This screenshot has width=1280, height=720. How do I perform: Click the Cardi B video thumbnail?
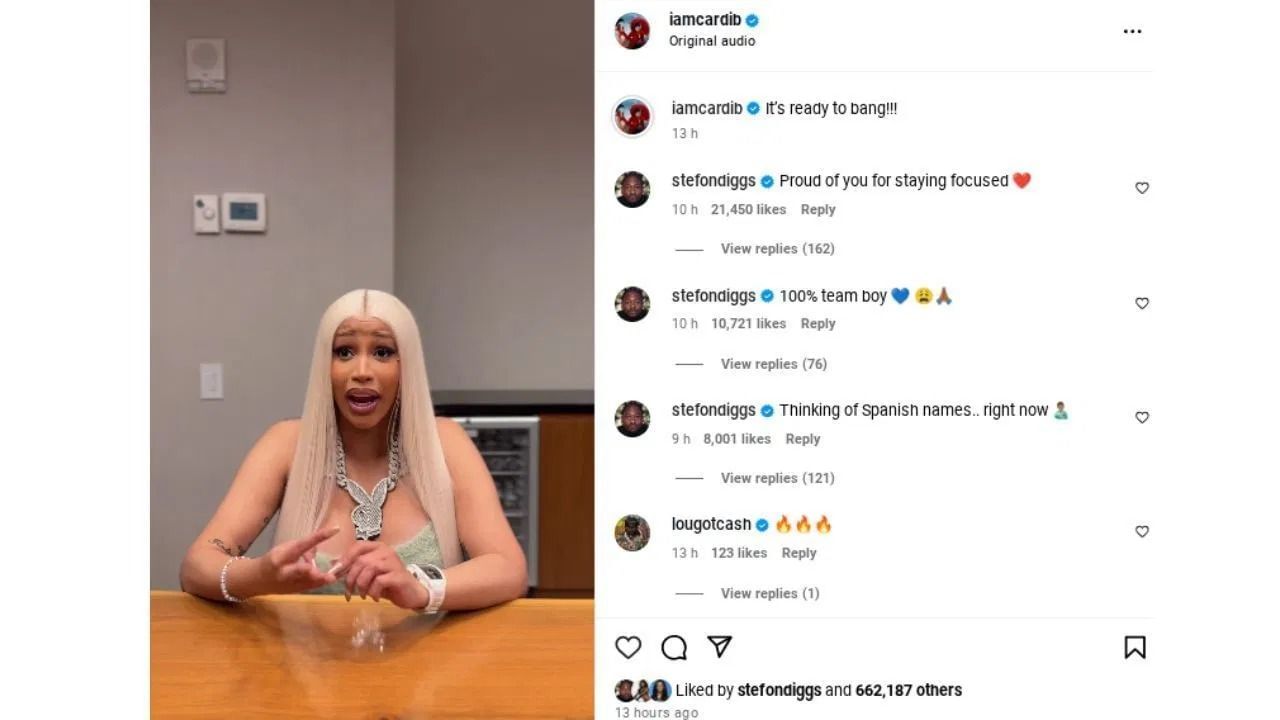[372, 360]
